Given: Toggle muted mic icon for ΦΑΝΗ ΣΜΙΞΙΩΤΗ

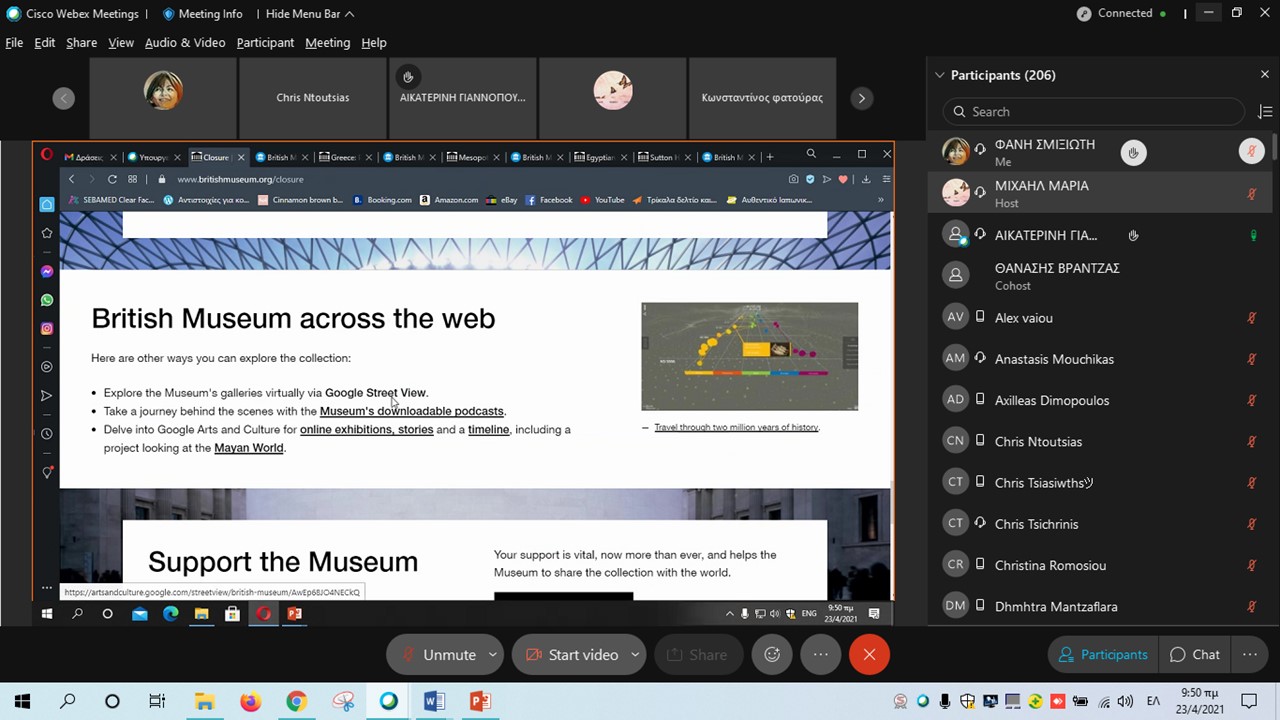Looking at the screenshot, I should coord(1252,152).
